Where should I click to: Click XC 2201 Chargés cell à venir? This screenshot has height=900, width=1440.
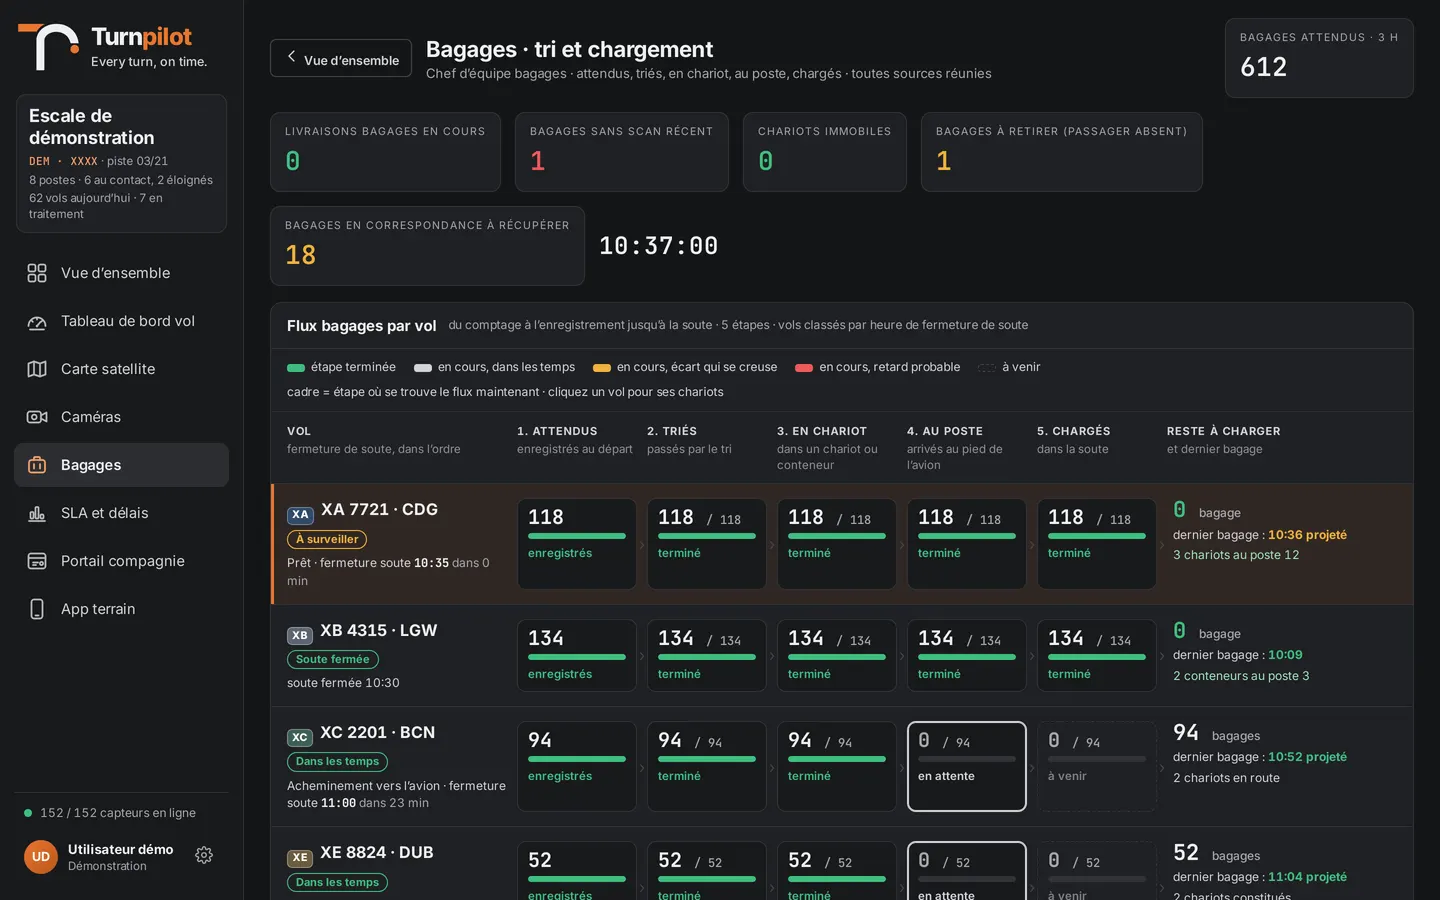[x=1097, y=766]
